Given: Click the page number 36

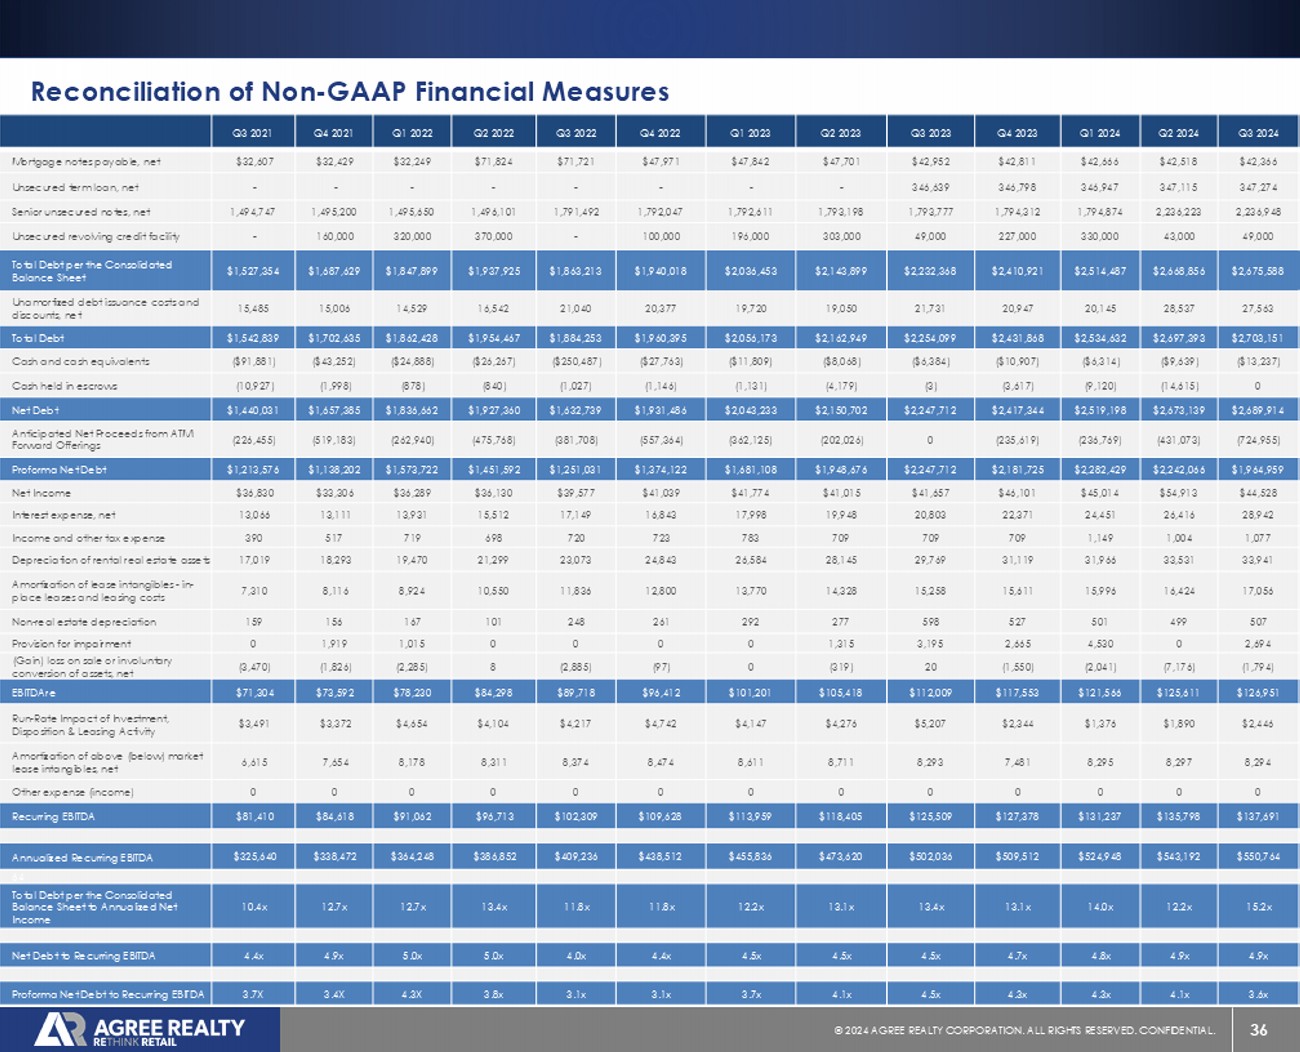Looking at the screenshot, I should 1258,1030.
